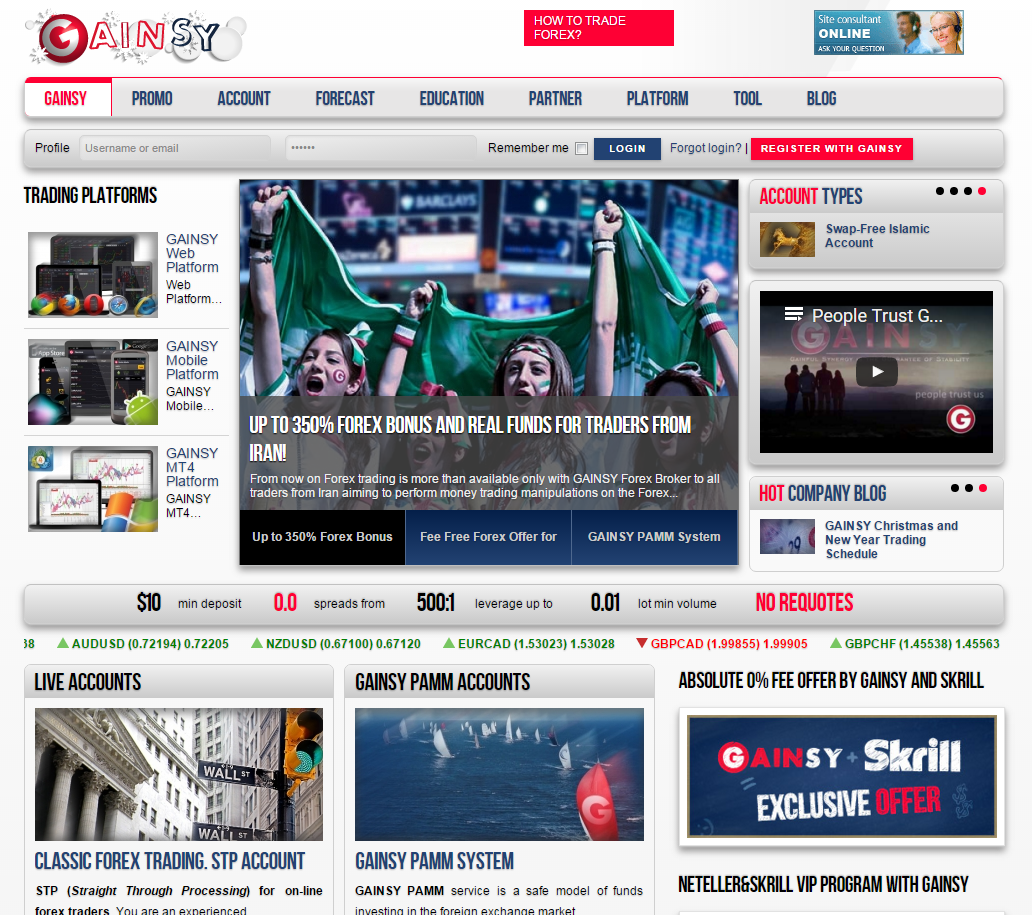Open GAINSY Christmas and New Year Trading Schedule
Image resolution: width=1032 pixels, height=915 pixels.
point(891,540)
